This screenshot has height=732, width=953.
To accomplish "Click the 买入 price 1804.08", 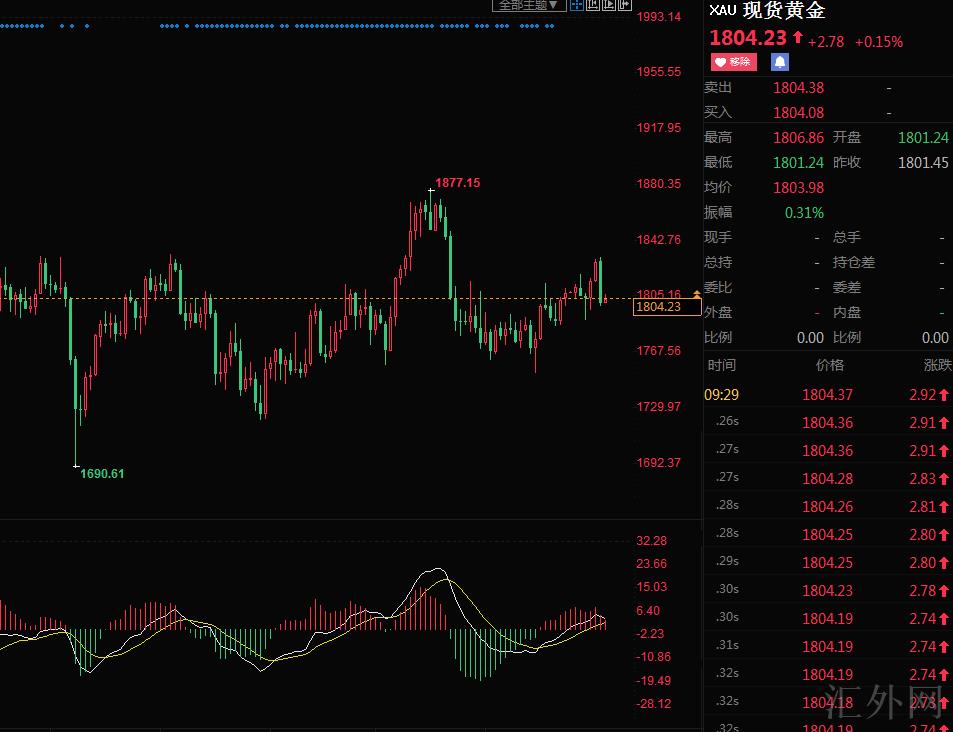I will pyautogui.click(x=798, y=113).
